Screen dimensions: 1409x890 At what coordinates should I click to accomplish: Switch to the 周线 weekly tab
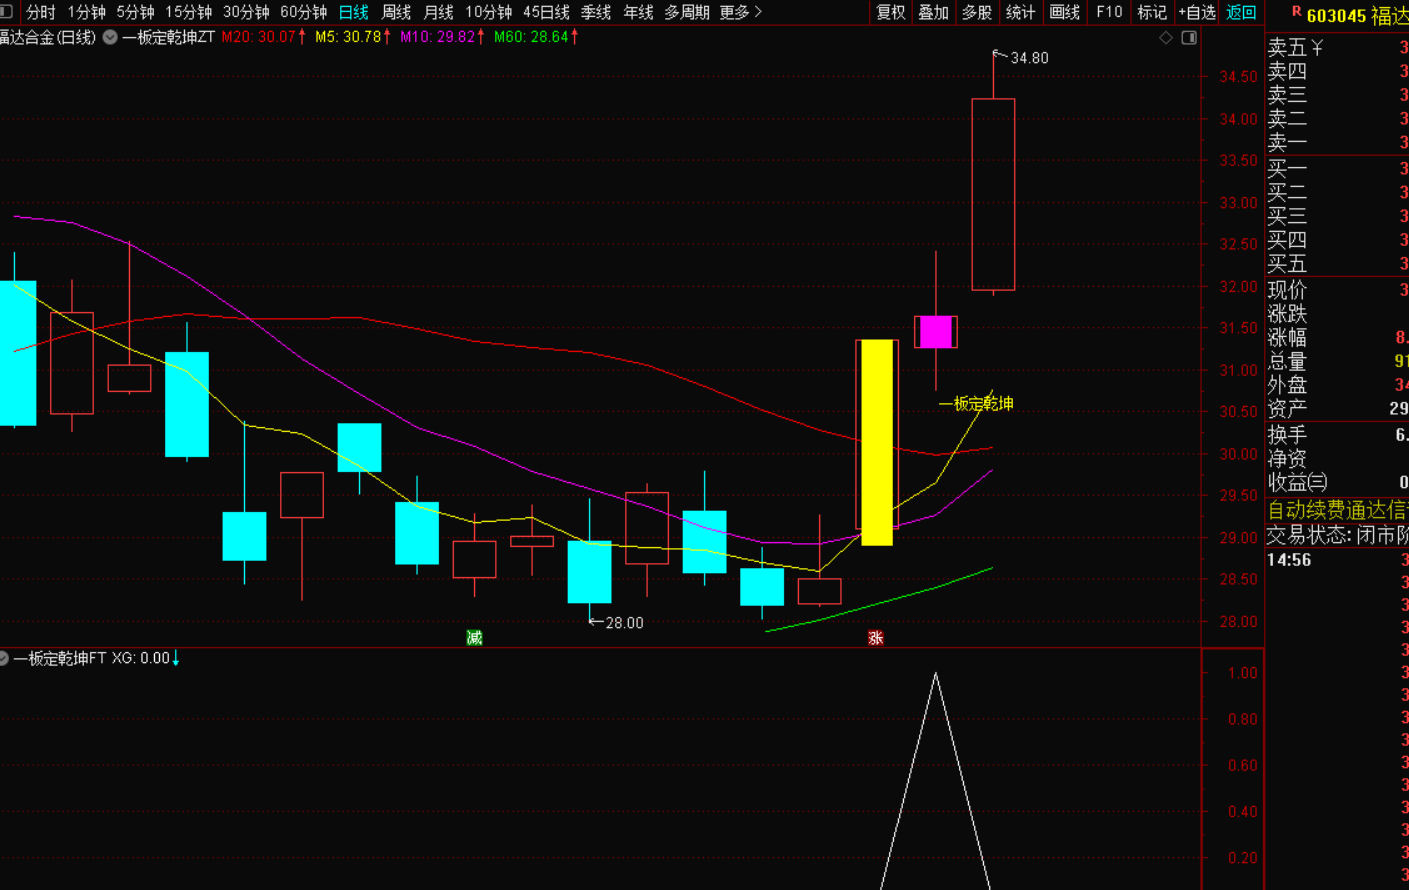[x=396, y=12]
